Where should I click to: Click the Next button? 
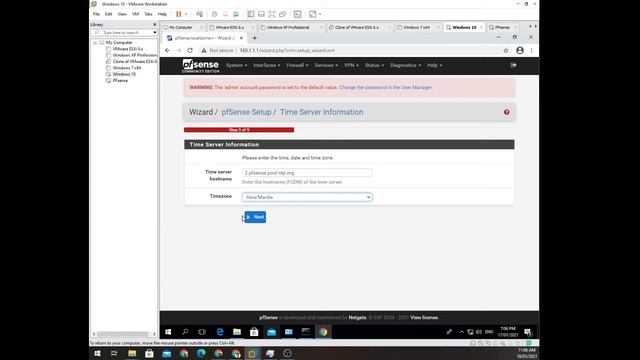click(256, 217)
